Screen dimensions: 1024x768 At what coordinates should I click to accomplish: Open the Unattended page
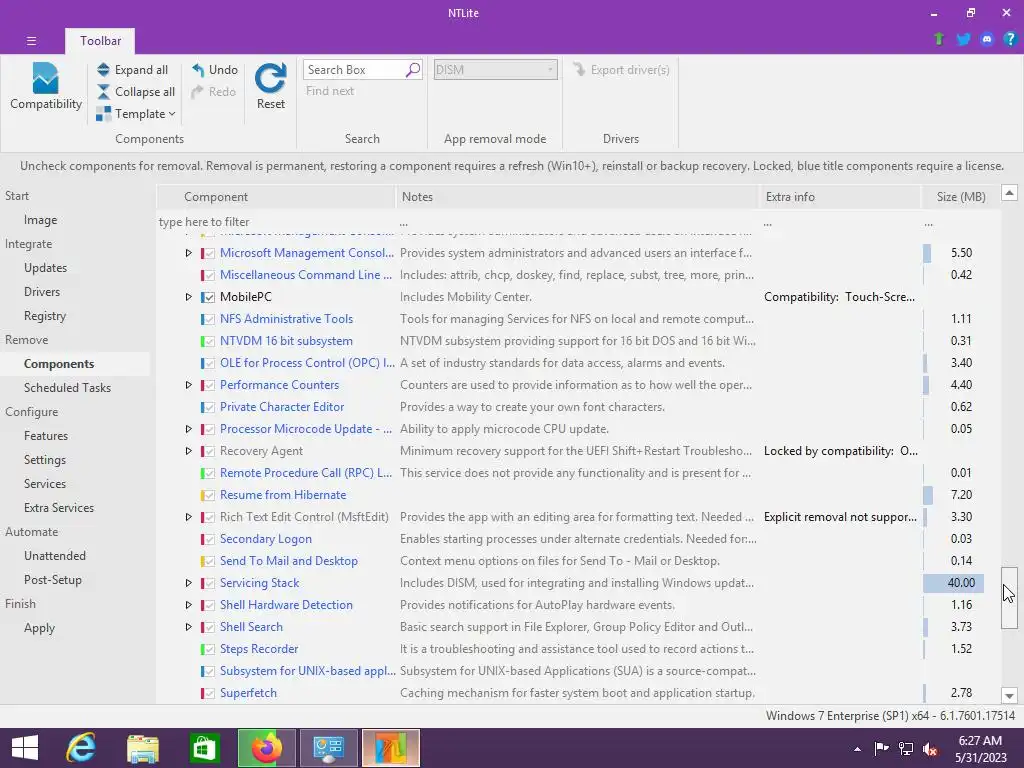55,556
